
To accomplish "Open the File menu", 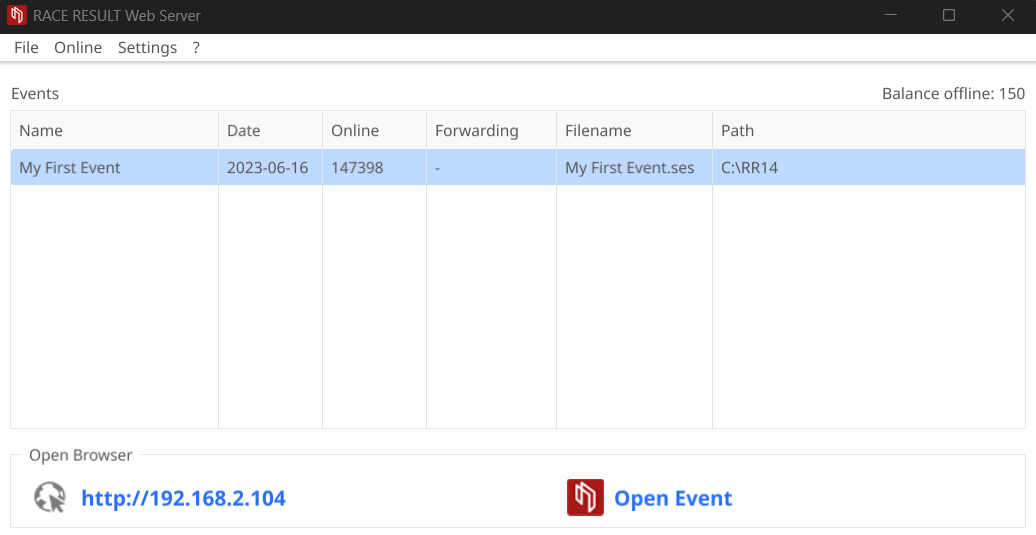I will tap(26, 48).
